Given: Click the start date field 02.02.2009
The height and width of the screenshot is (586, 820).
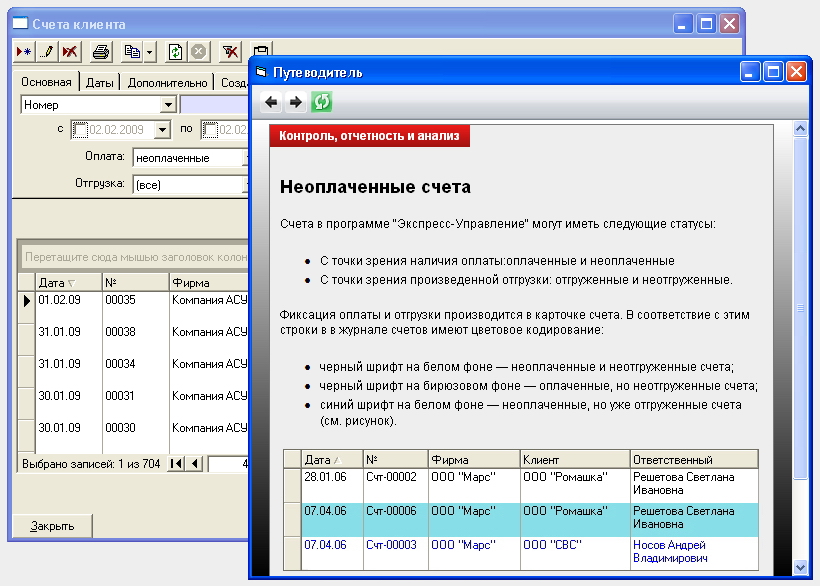Looking at the screenshot, I should click(121, 130).
